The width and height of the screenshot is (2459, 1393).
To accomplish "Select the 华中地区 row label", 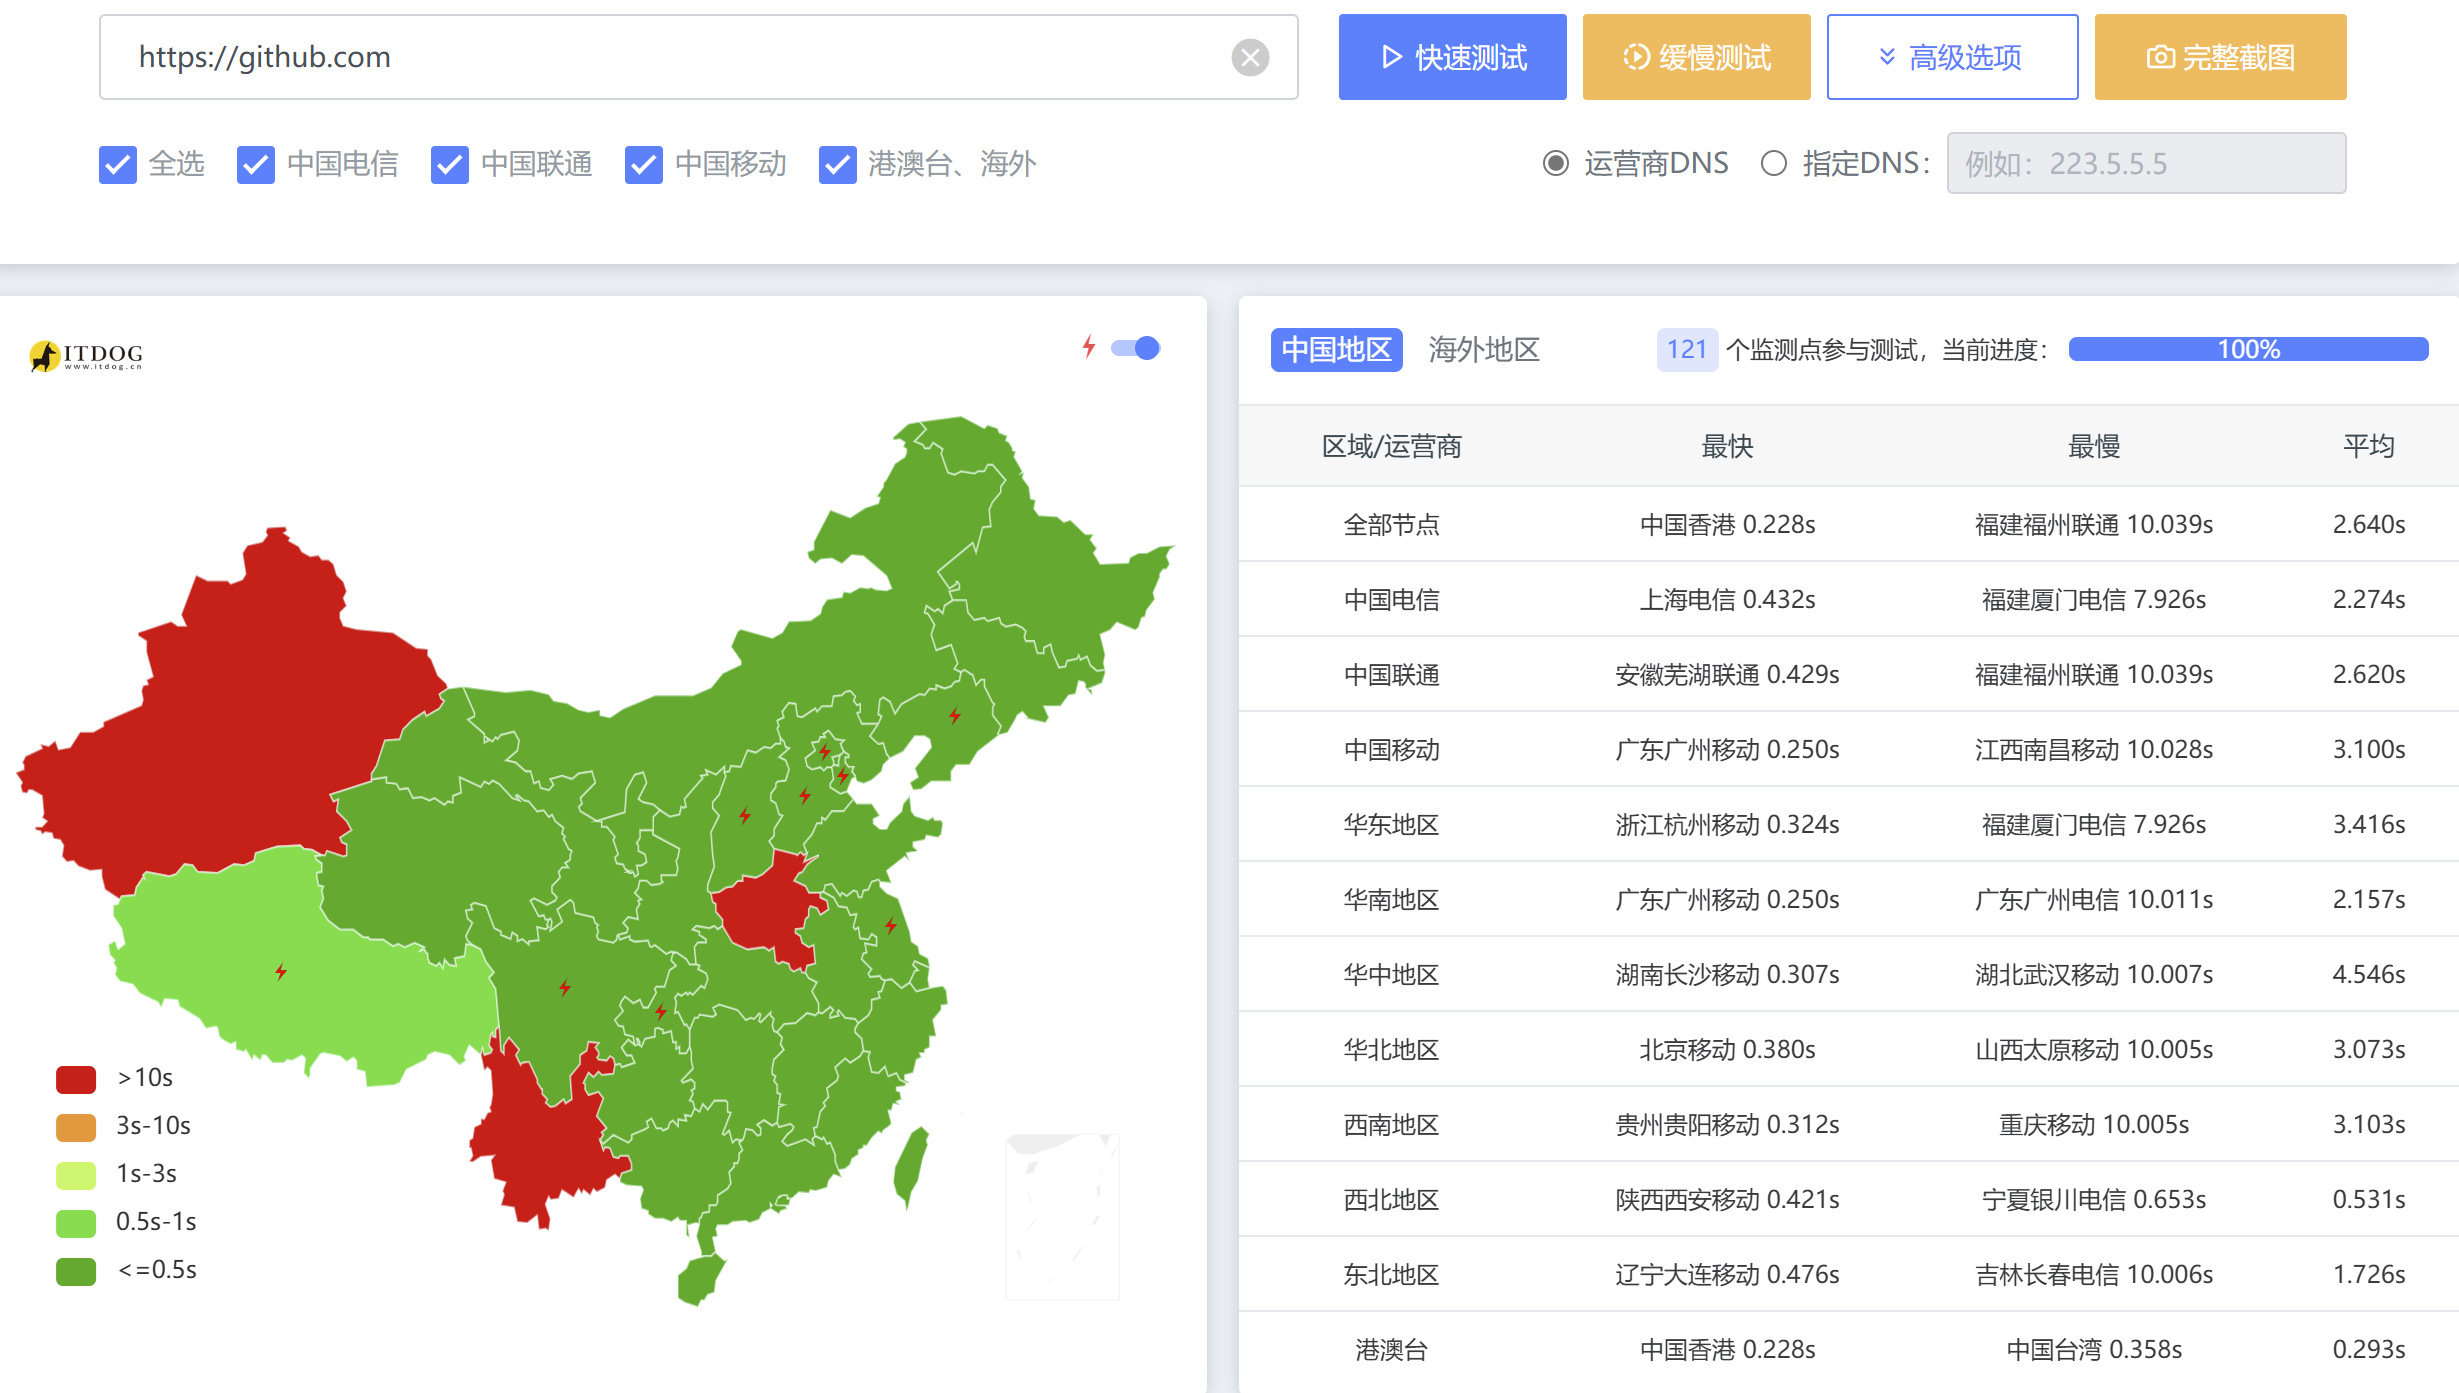I will pyautogui.click(x=1391, y=974).
